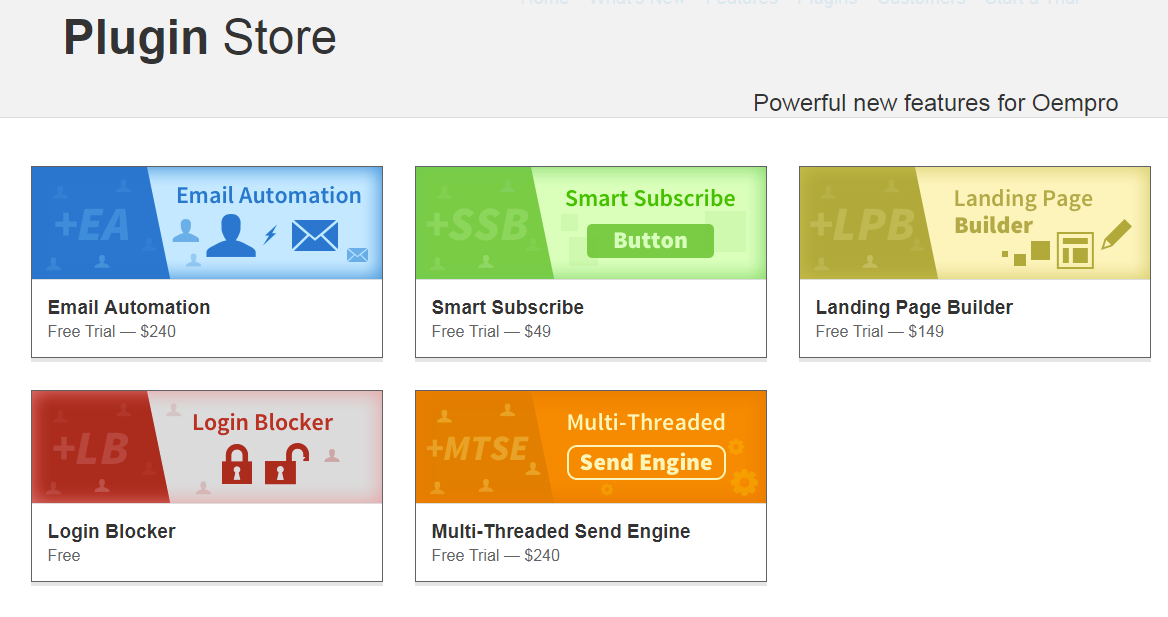Click the +LPB badge on the yellow banner
The width and height of the screenshot is (1168, 617).
coord(861,225)
